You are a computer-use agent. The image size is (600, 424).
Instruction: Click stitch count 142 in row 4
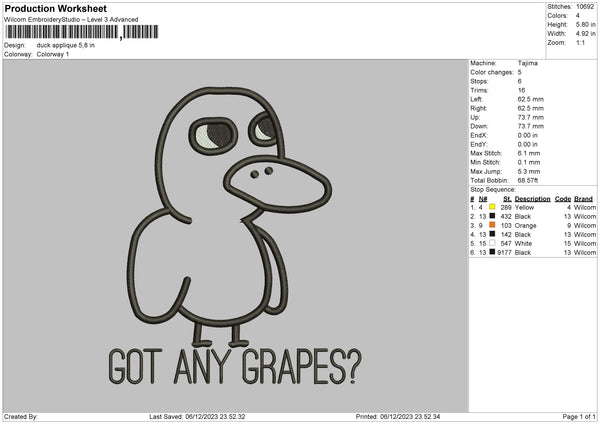click(506, 235)
